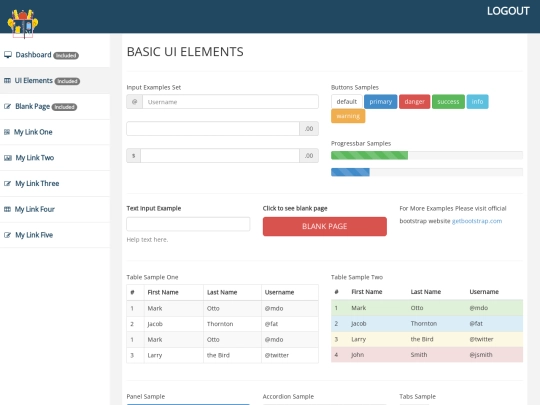The width and height of the screenshot is (540, 405).
Task: Click the Help text here caption
Action: [x=147, y=240]
